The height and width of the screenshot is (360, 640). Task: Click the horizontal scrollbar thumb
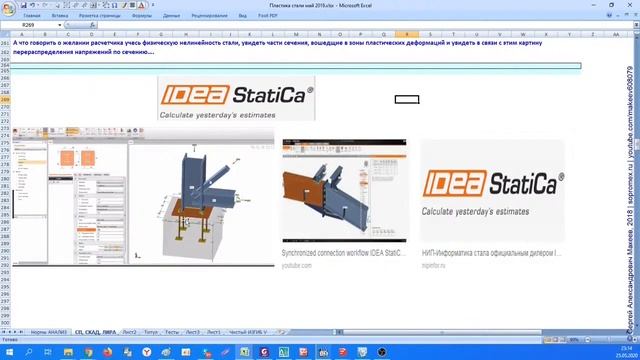[442, 332]
